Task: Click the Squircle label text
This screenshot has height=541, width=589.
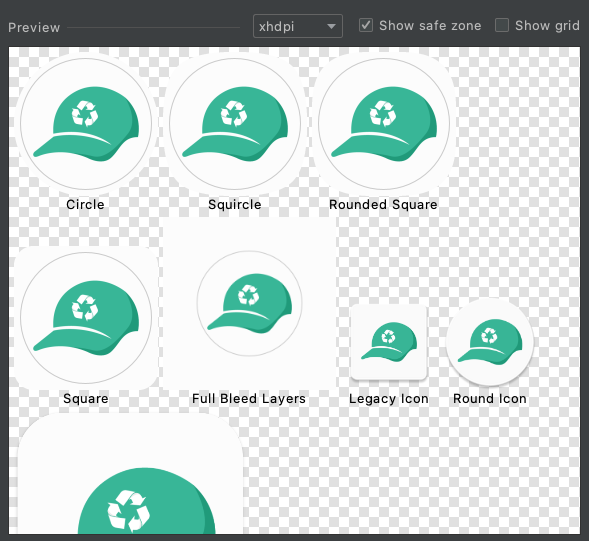Action: (235, 204)
